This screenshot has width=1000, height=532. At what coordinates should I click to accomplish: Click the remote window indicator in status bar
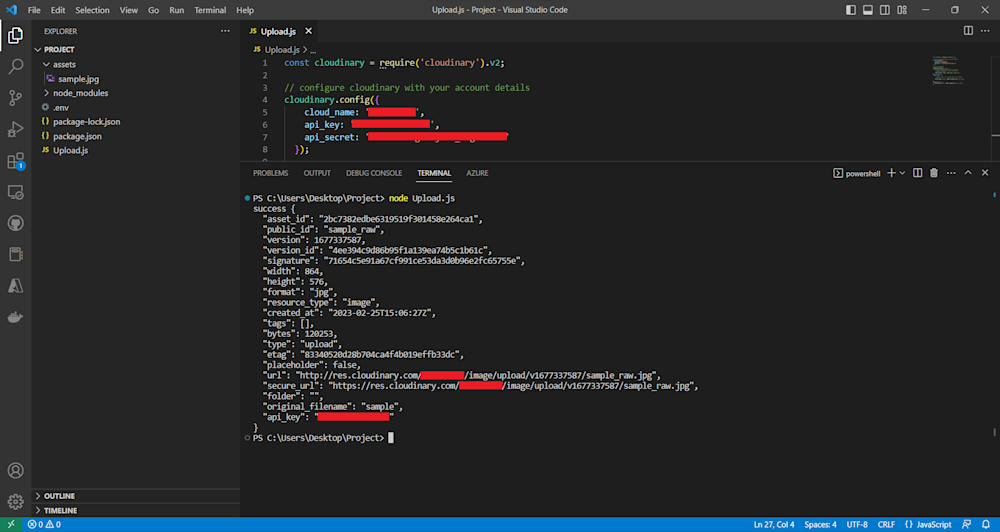(x=11, y=524)
